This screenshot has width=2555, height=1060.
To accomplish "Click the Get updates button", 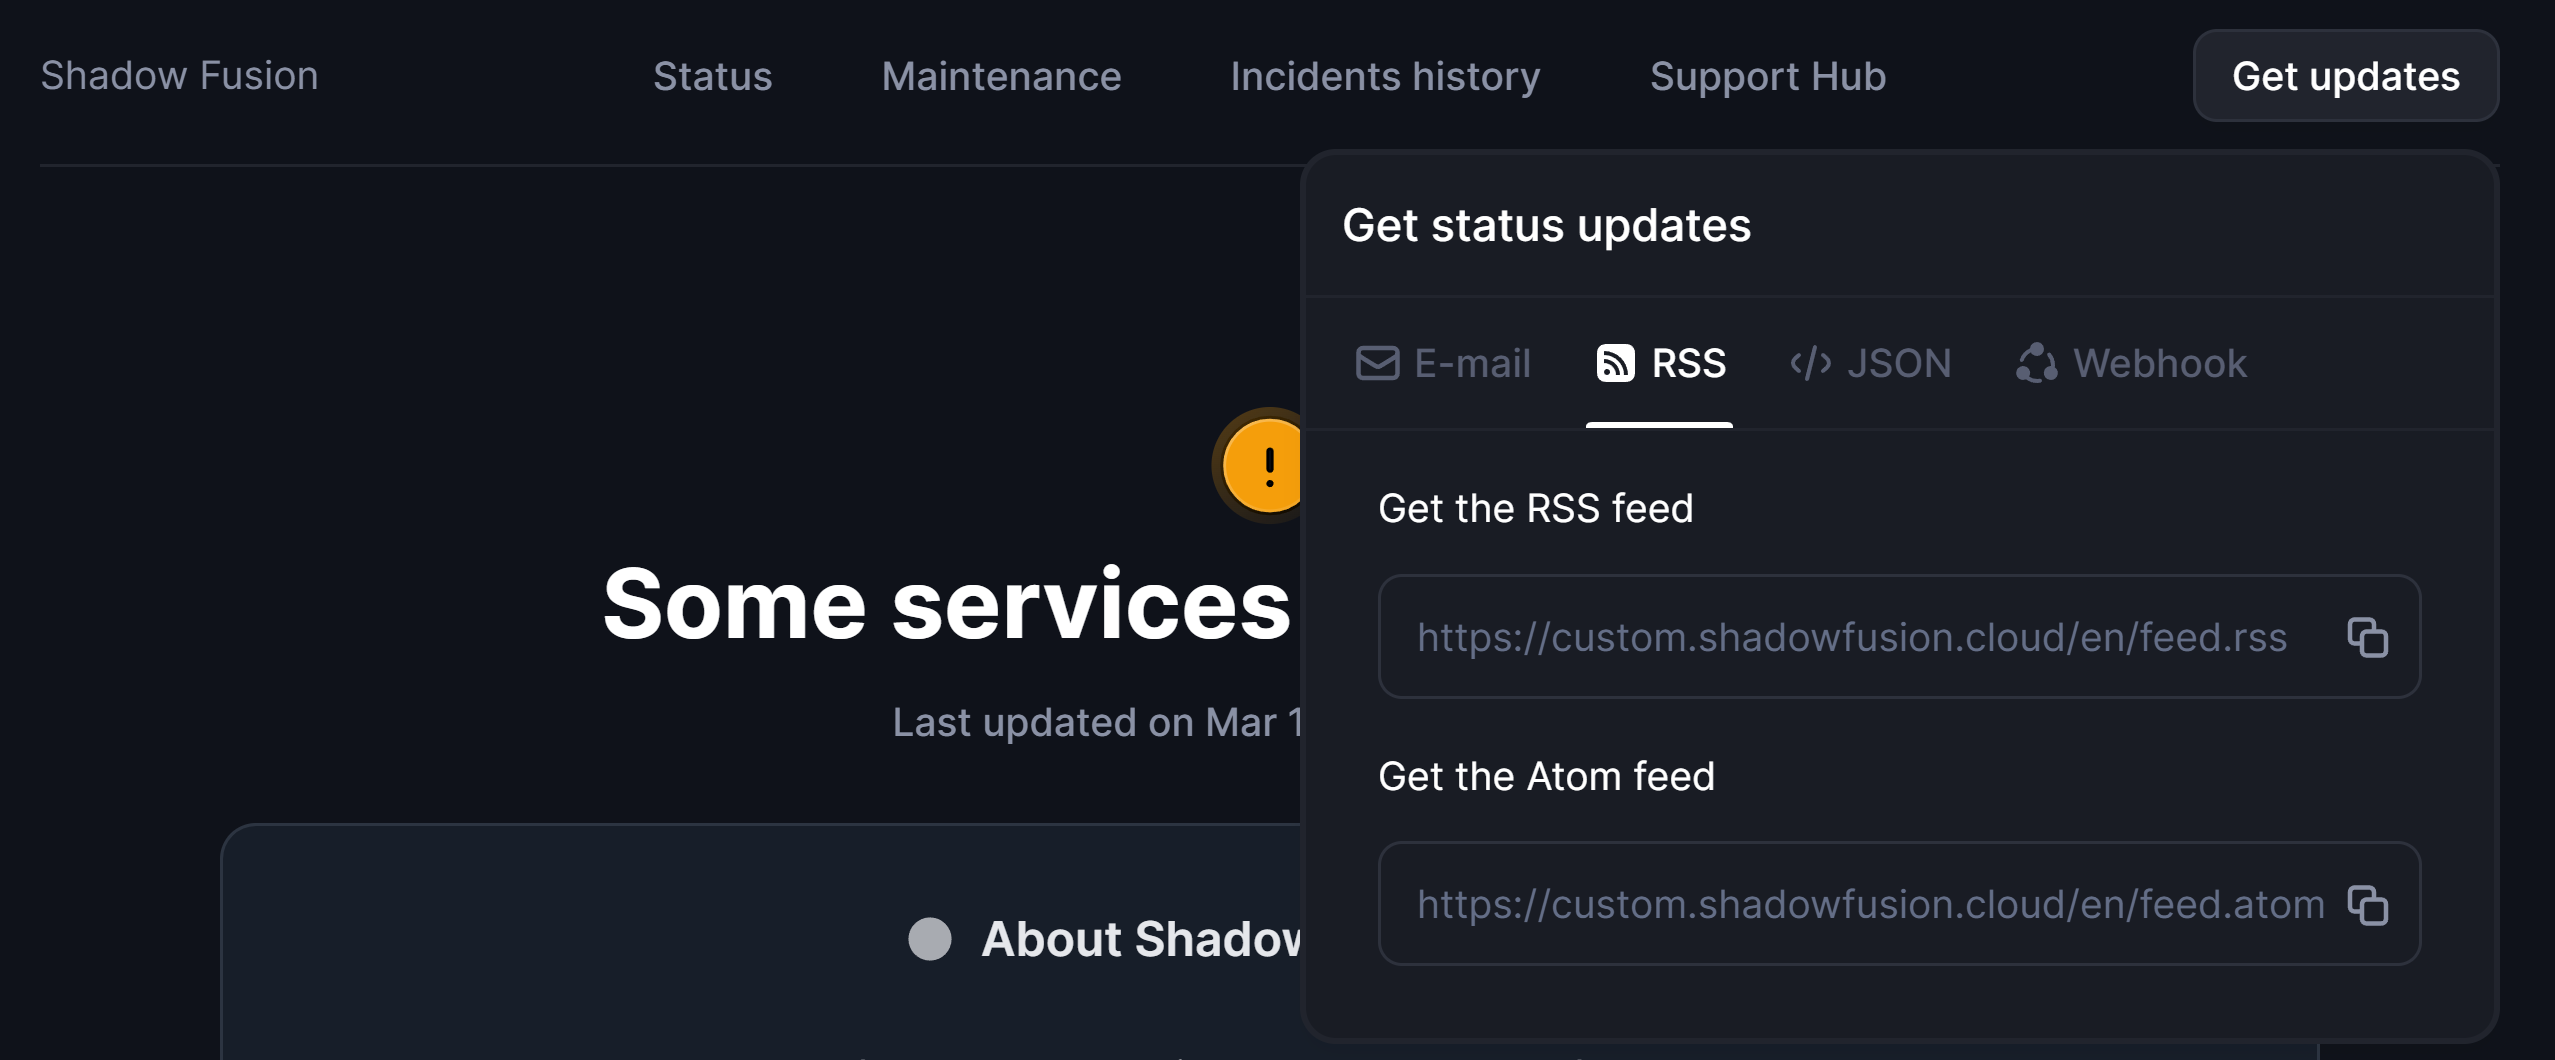I will (x=2345, y=76).
